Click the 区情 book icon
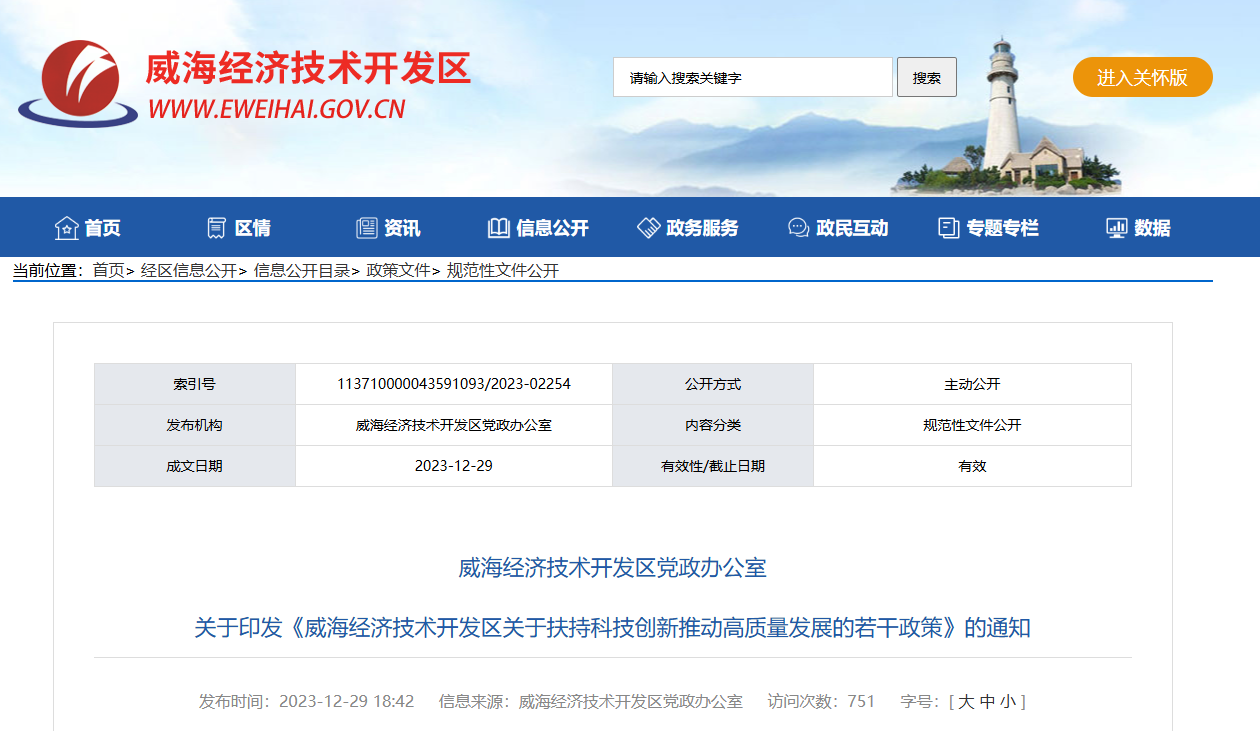Image resolution: width=1260 pixels, height=731 pixels. pos(215,227)
